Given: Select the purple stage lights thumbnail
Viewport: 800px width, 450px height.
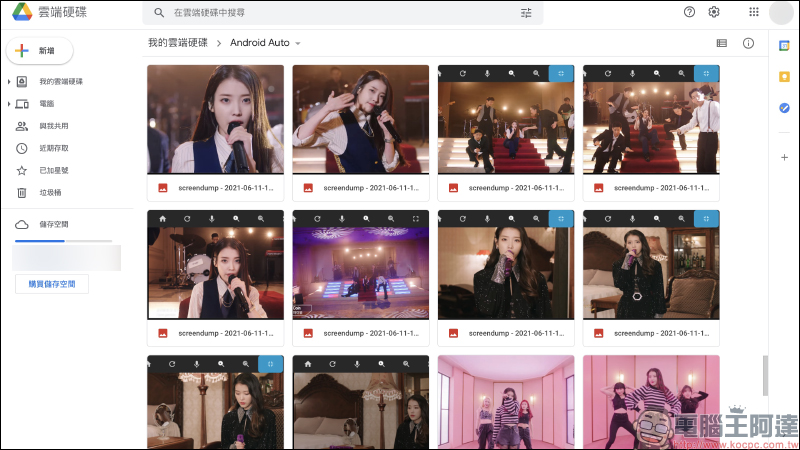Looking at the screenshot, I should pos(361,265).
